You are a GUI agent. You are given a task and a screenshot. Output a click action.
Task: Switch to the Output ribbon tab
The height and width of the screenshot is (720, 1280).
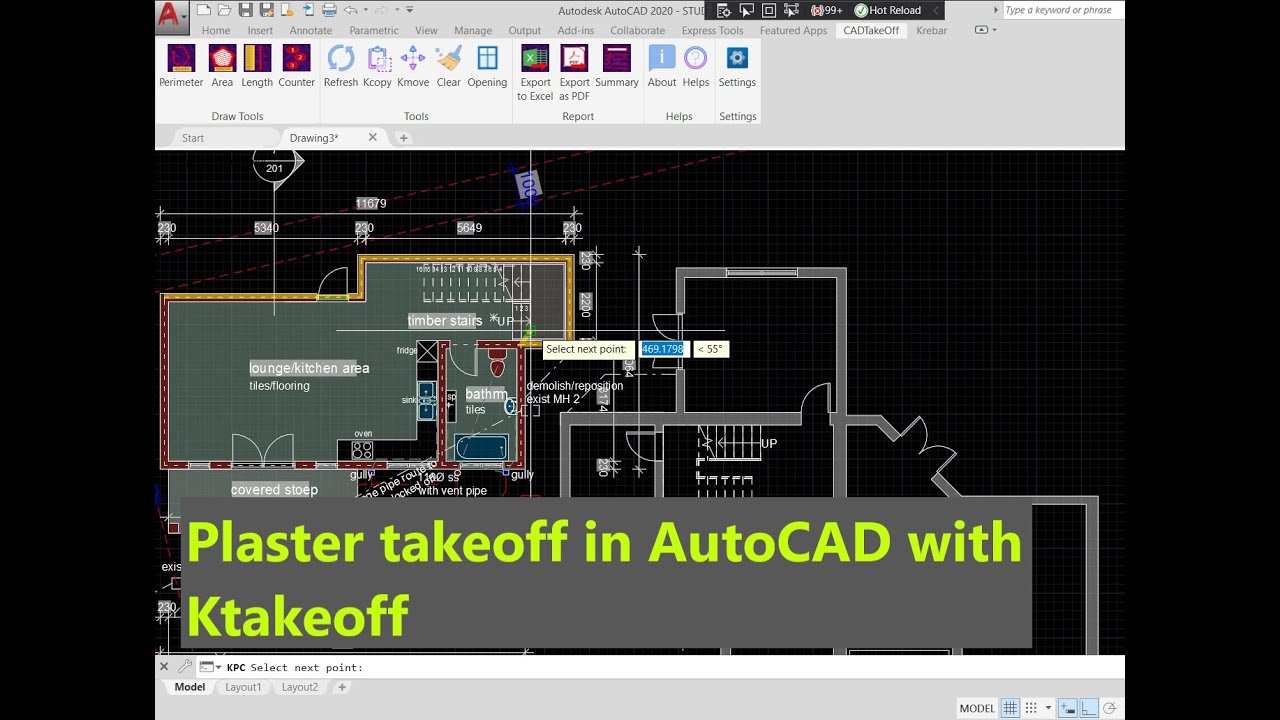524,30
